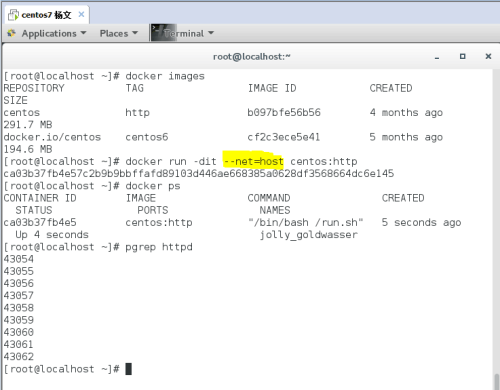The image size is (500, 390).
Task: Click the NAMES column header
Action: [275, 210]
